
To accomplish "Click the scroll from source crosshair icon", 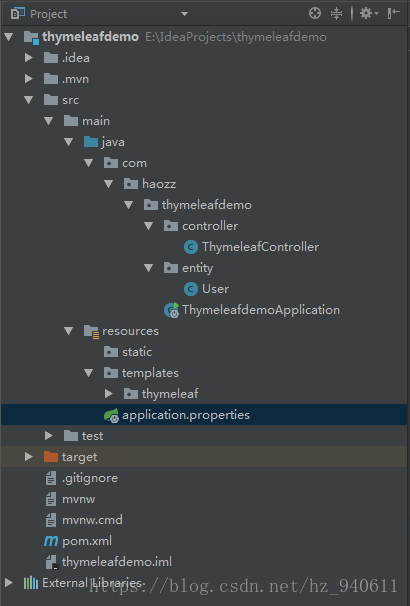I will 315,13.
